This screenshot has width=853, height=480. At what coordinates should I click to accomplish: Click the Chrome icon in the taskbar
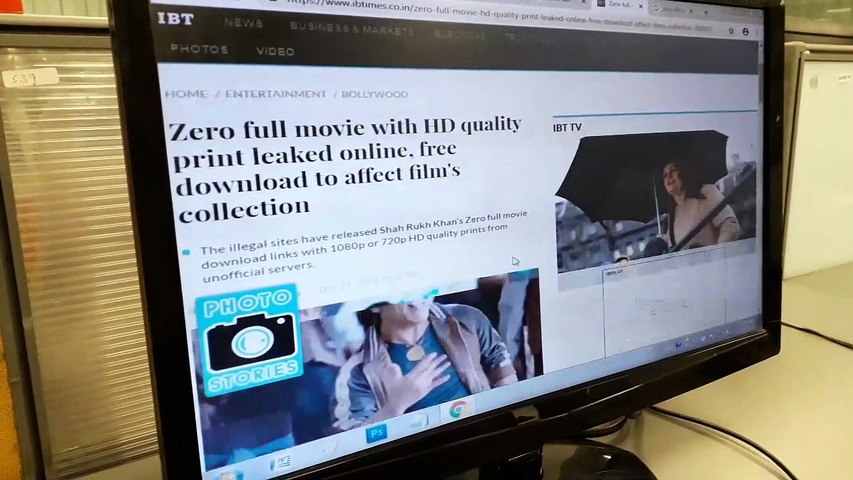(x=458, y=409)
